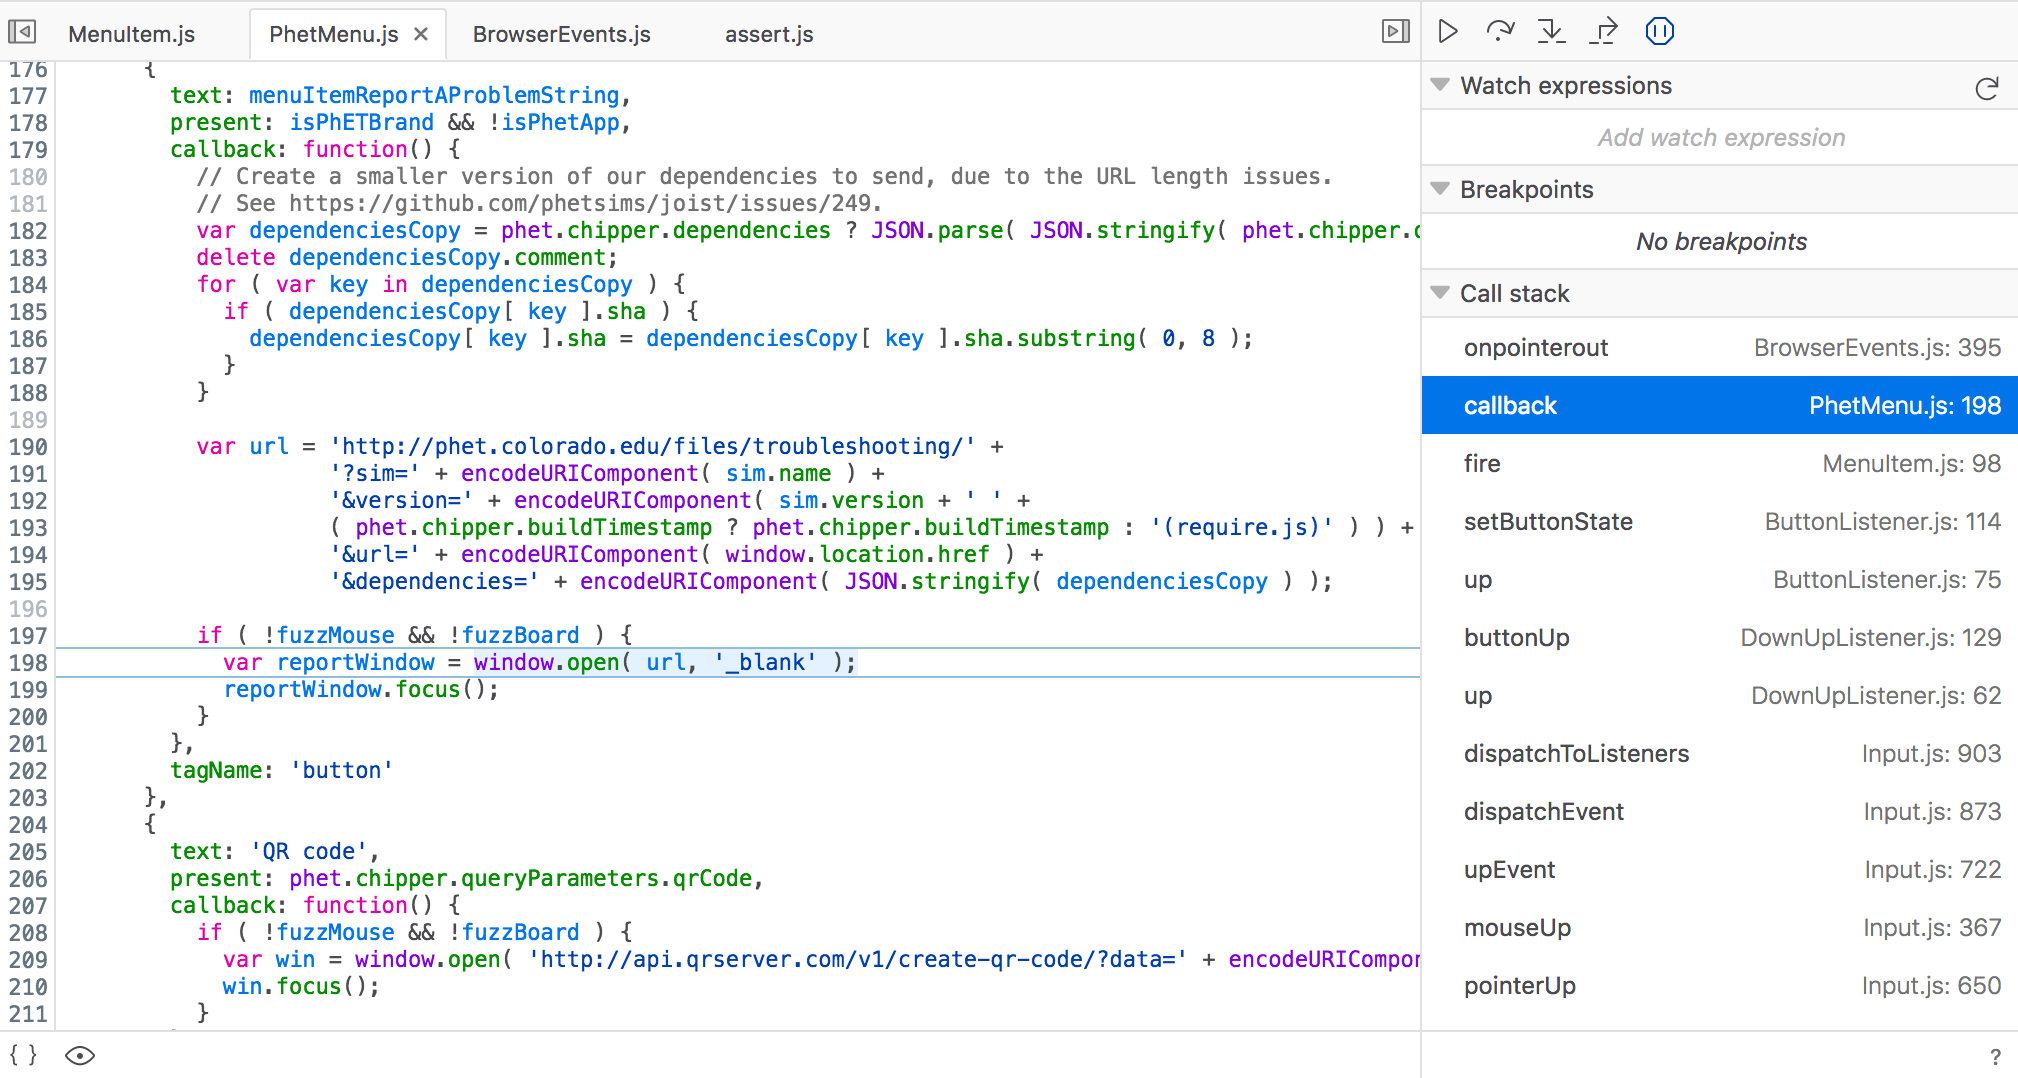Select the buttonUp stack frame
Viewport: 2018px width, 1078px height.
click(x=1720, y=637)
